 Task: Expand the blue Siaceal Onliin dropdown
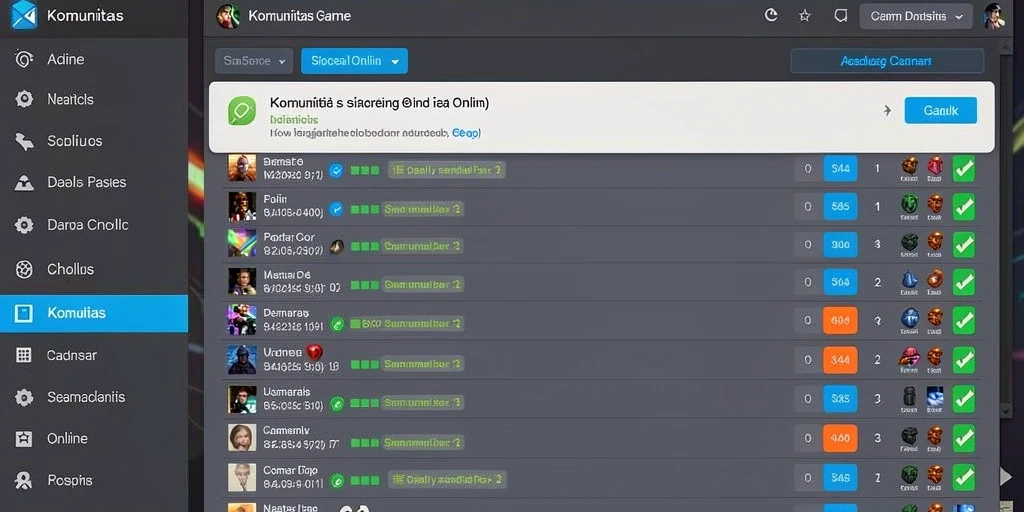(x=354, y=61)
